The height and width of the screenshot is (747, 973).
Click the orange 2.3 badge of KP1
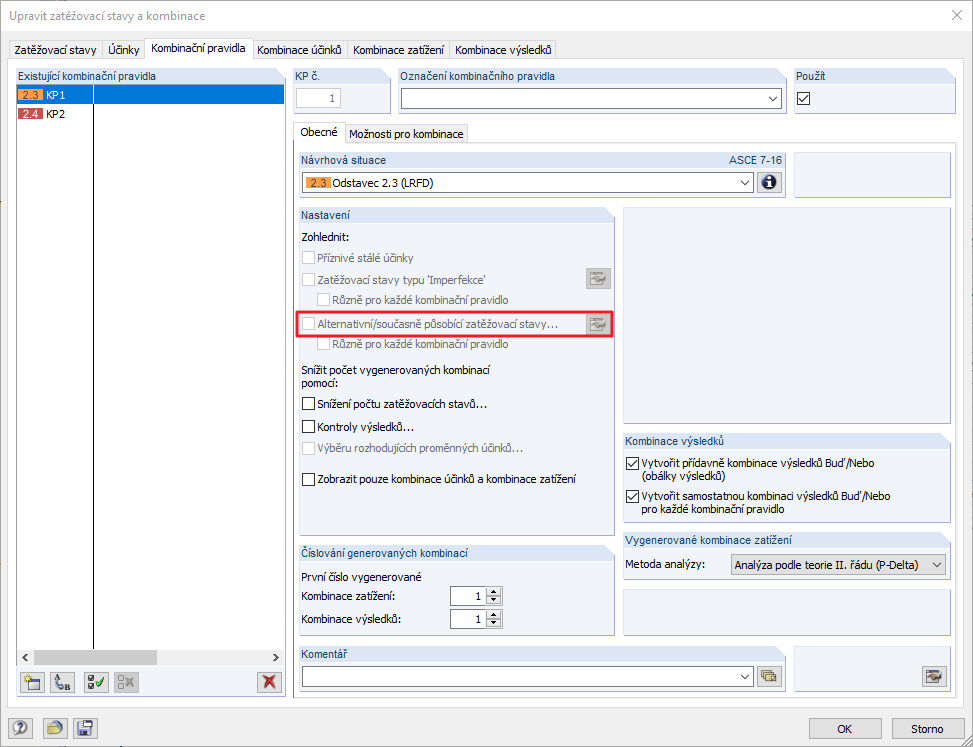click(30, 95)
